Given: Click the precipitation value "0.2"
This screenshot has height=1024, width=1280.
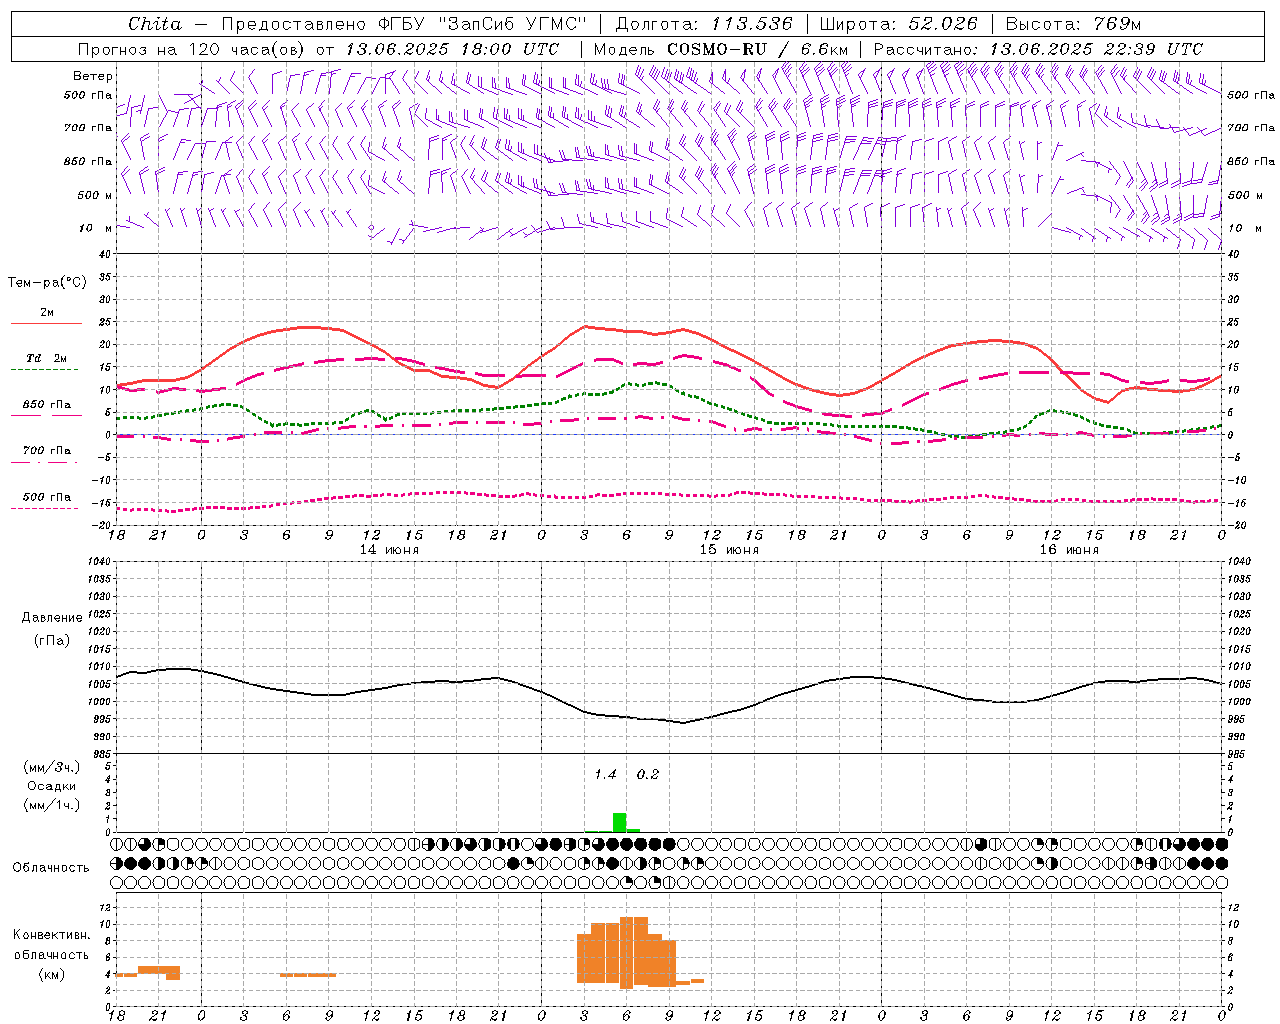Looking at the screenshot, I should coord(648,775).
